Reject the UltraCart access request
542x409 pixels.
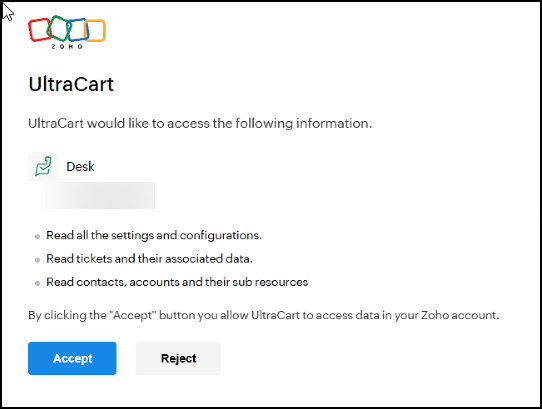coord(178,358)
